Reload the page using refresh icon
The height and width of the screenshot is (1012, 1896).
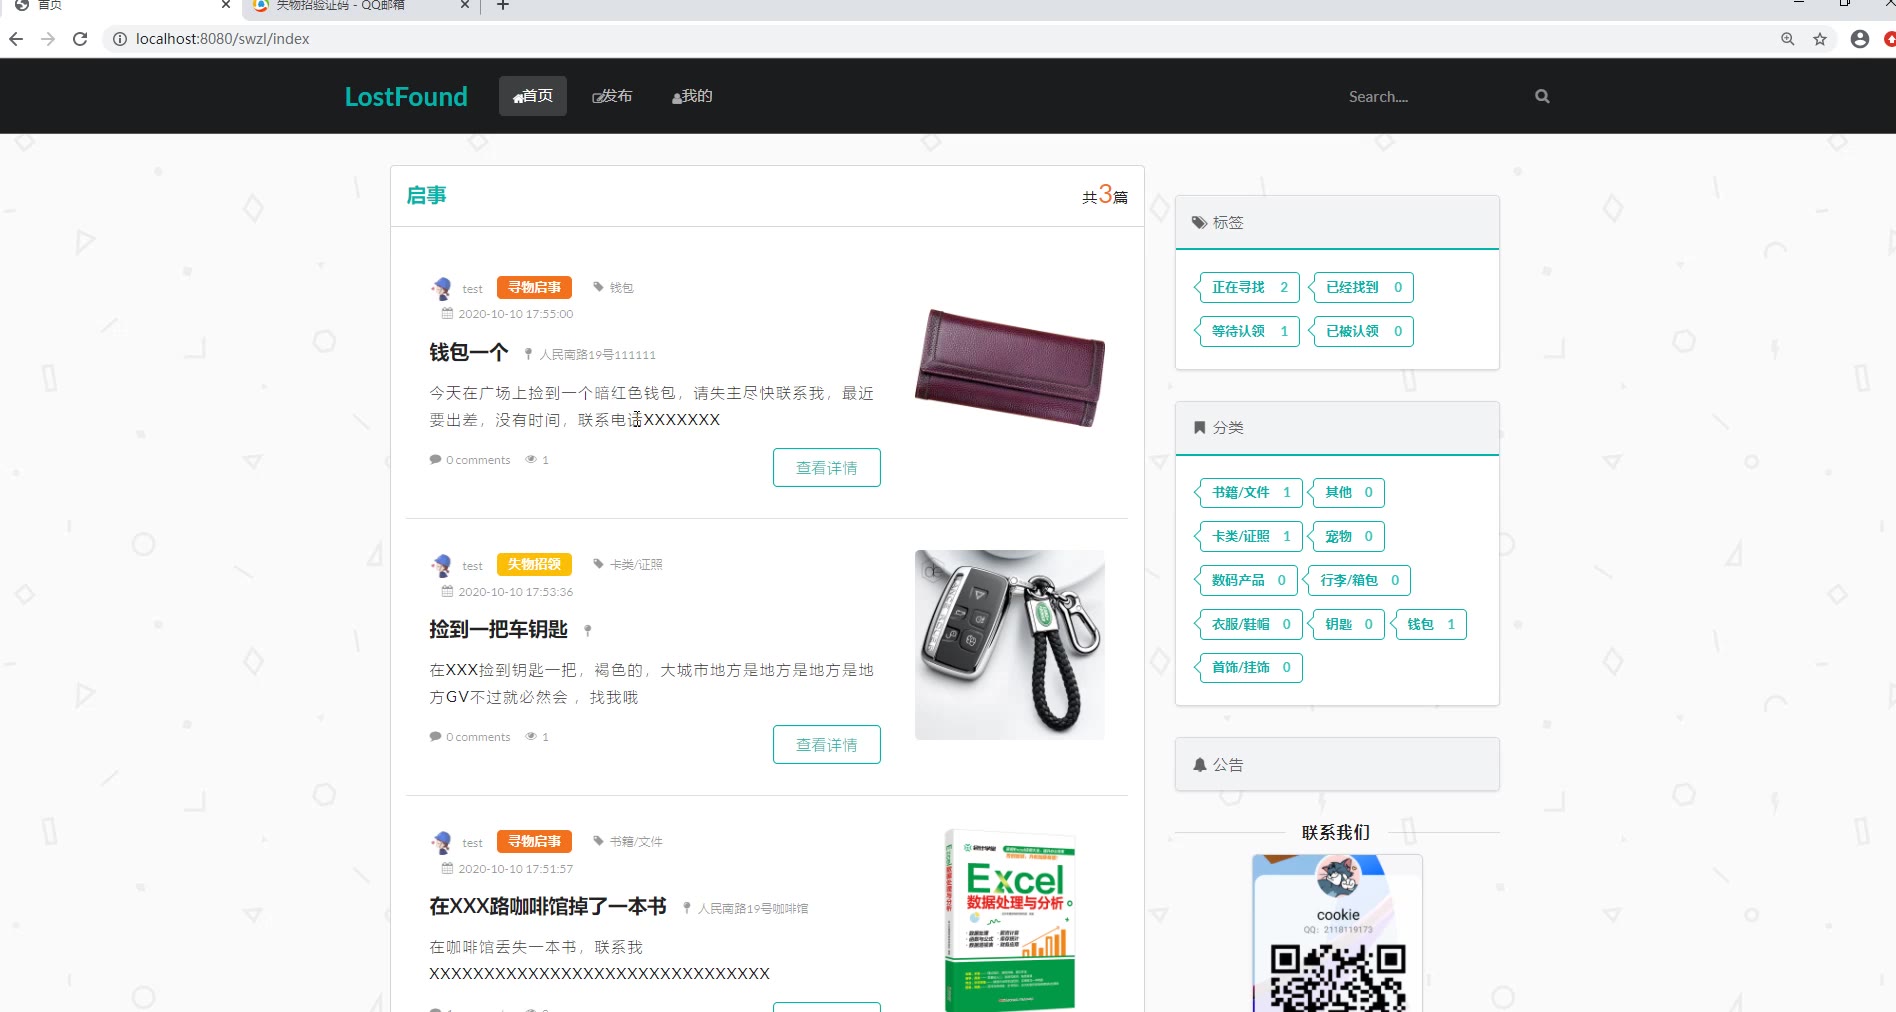80,39
